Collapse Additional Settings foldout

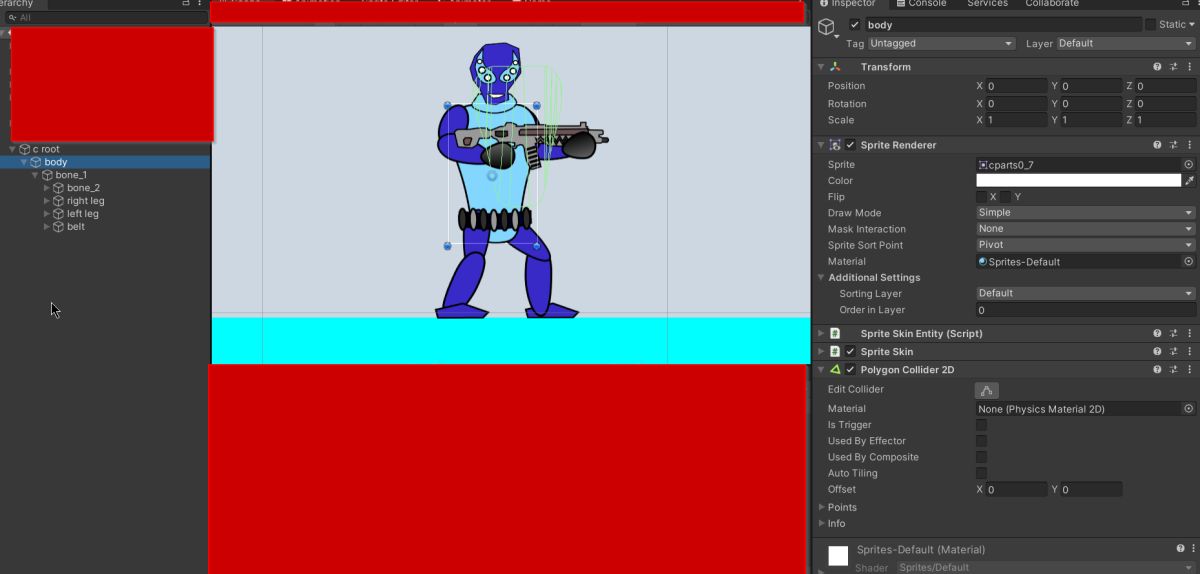tap(822, 278)
